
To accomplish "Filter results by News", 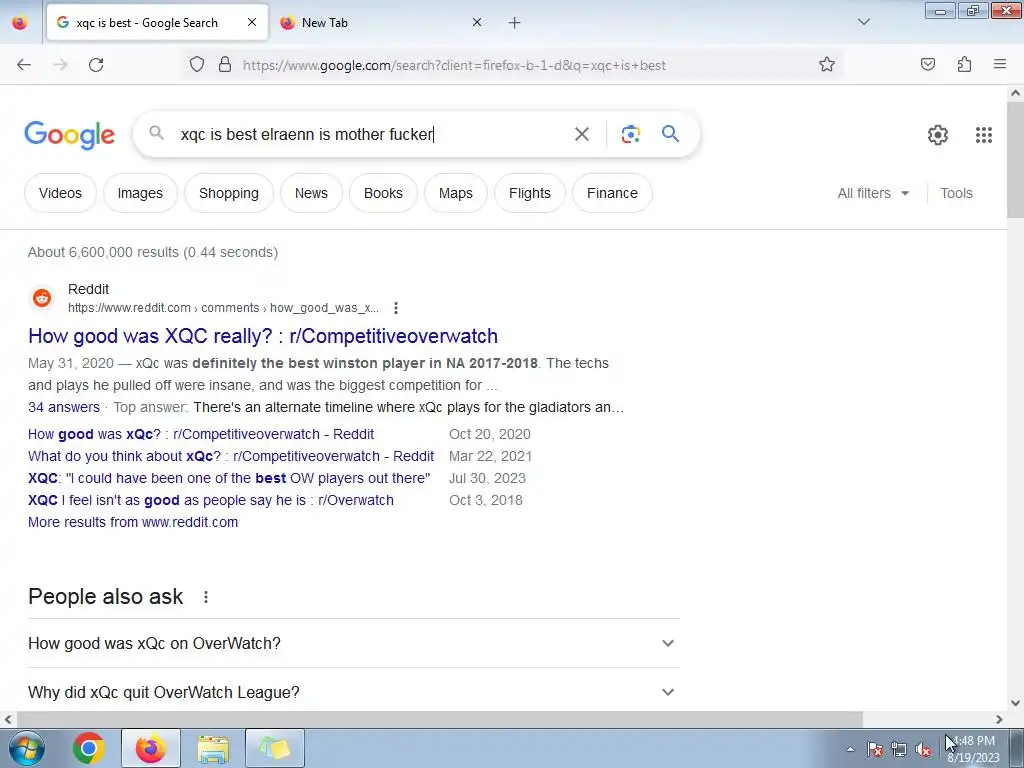I will (311, 193).
